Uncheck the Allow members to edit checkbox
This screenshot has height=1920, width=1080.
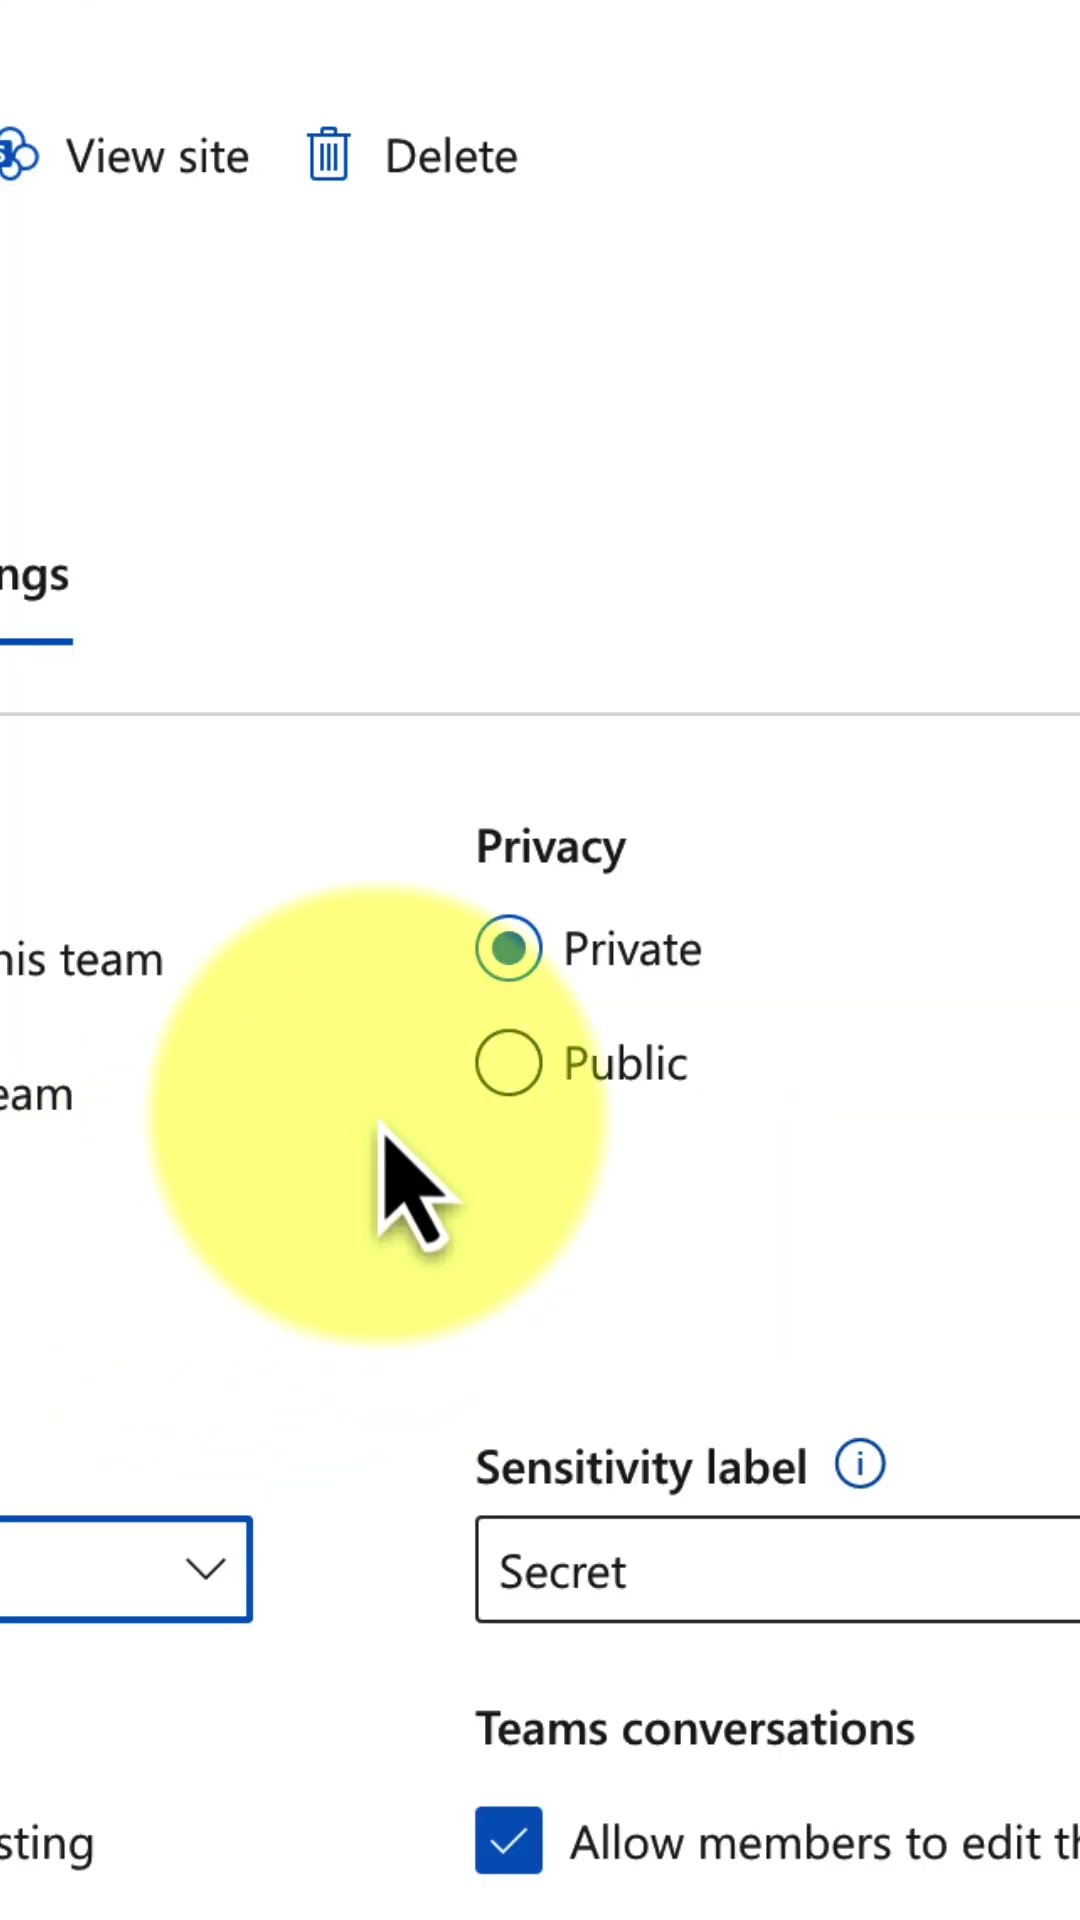coord(509,1840)
